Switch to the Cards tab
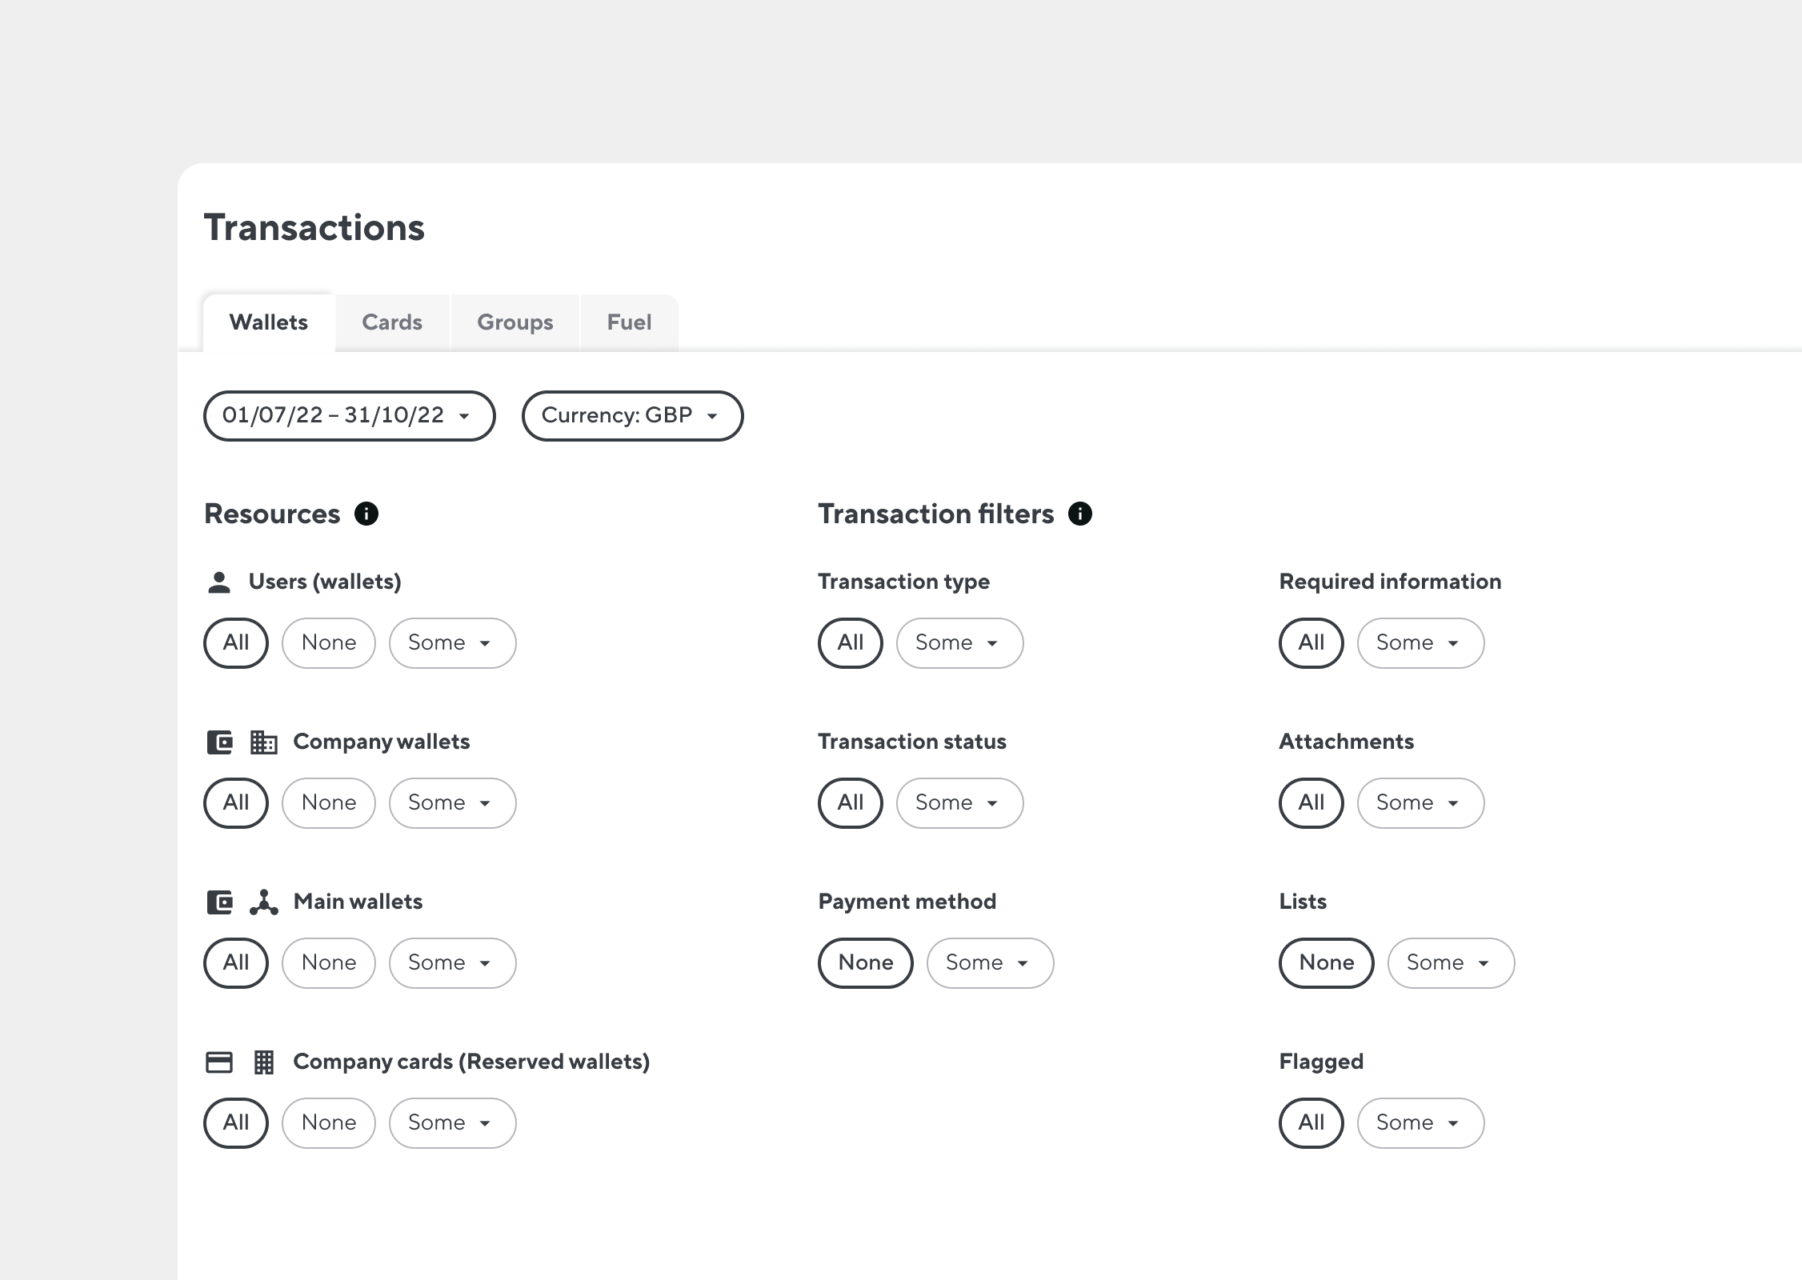1802x1280 pixels. coord(392,322)
